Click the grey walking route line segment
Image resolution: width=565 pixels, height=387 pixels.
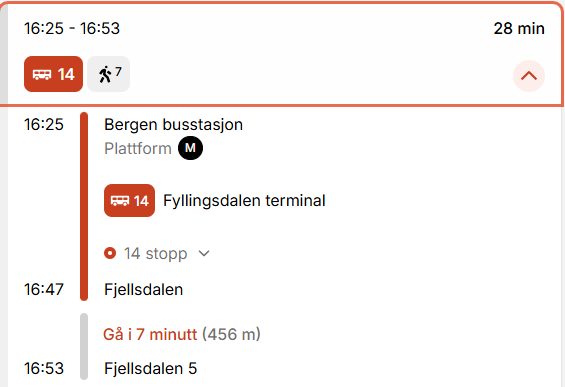(x=84, y=346)
